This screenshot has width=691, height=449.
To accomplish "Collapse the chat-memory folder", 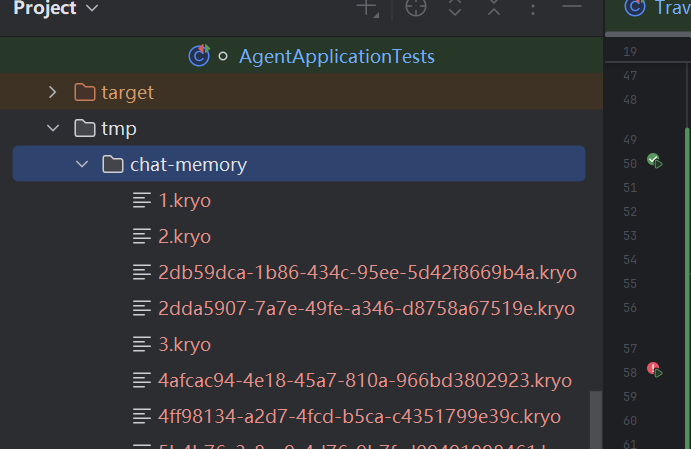I will coord(82,164).
